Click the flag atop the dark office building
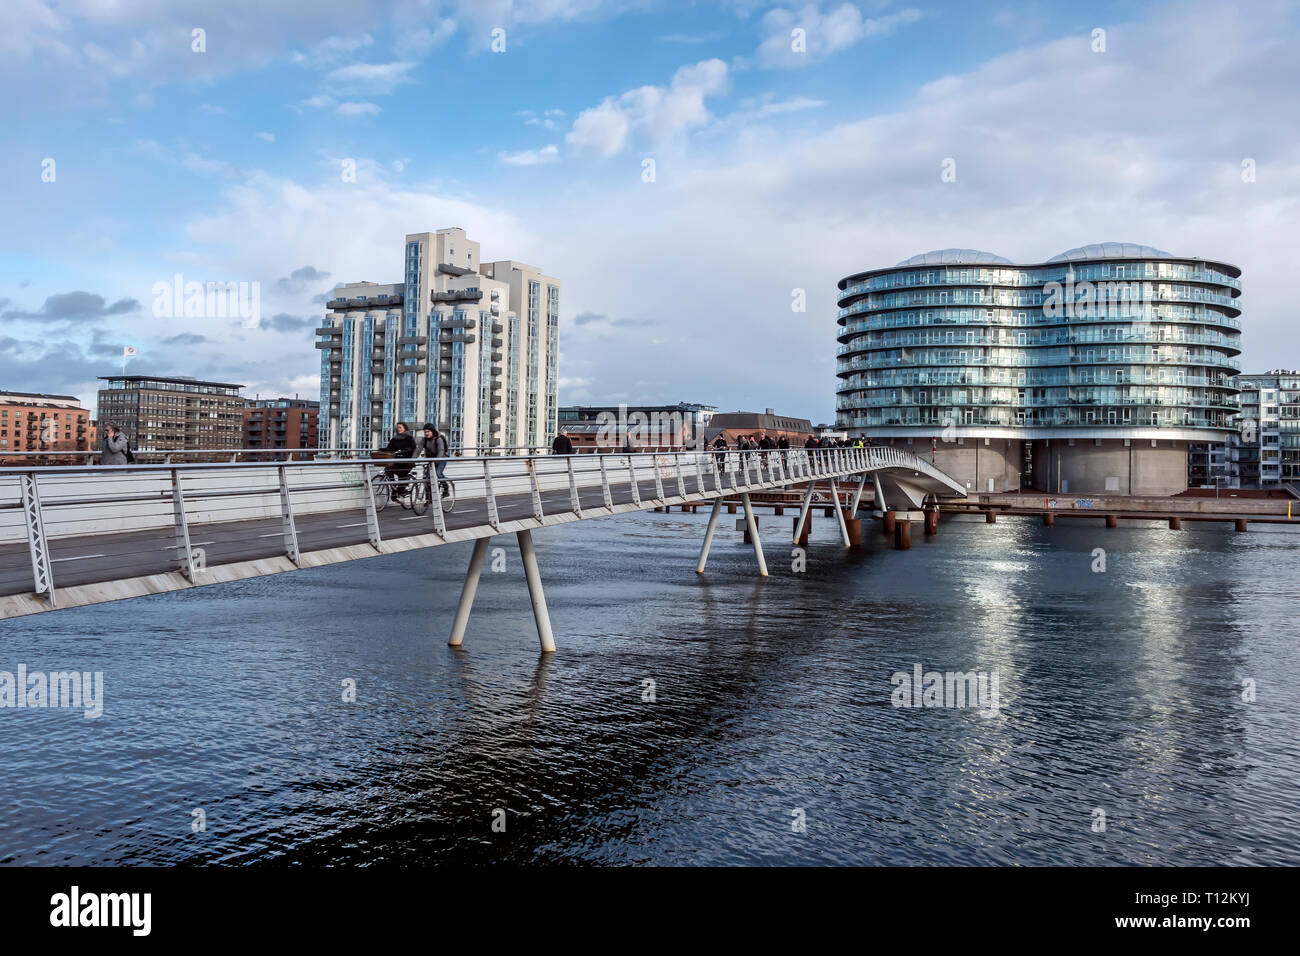 coord(127,356)
